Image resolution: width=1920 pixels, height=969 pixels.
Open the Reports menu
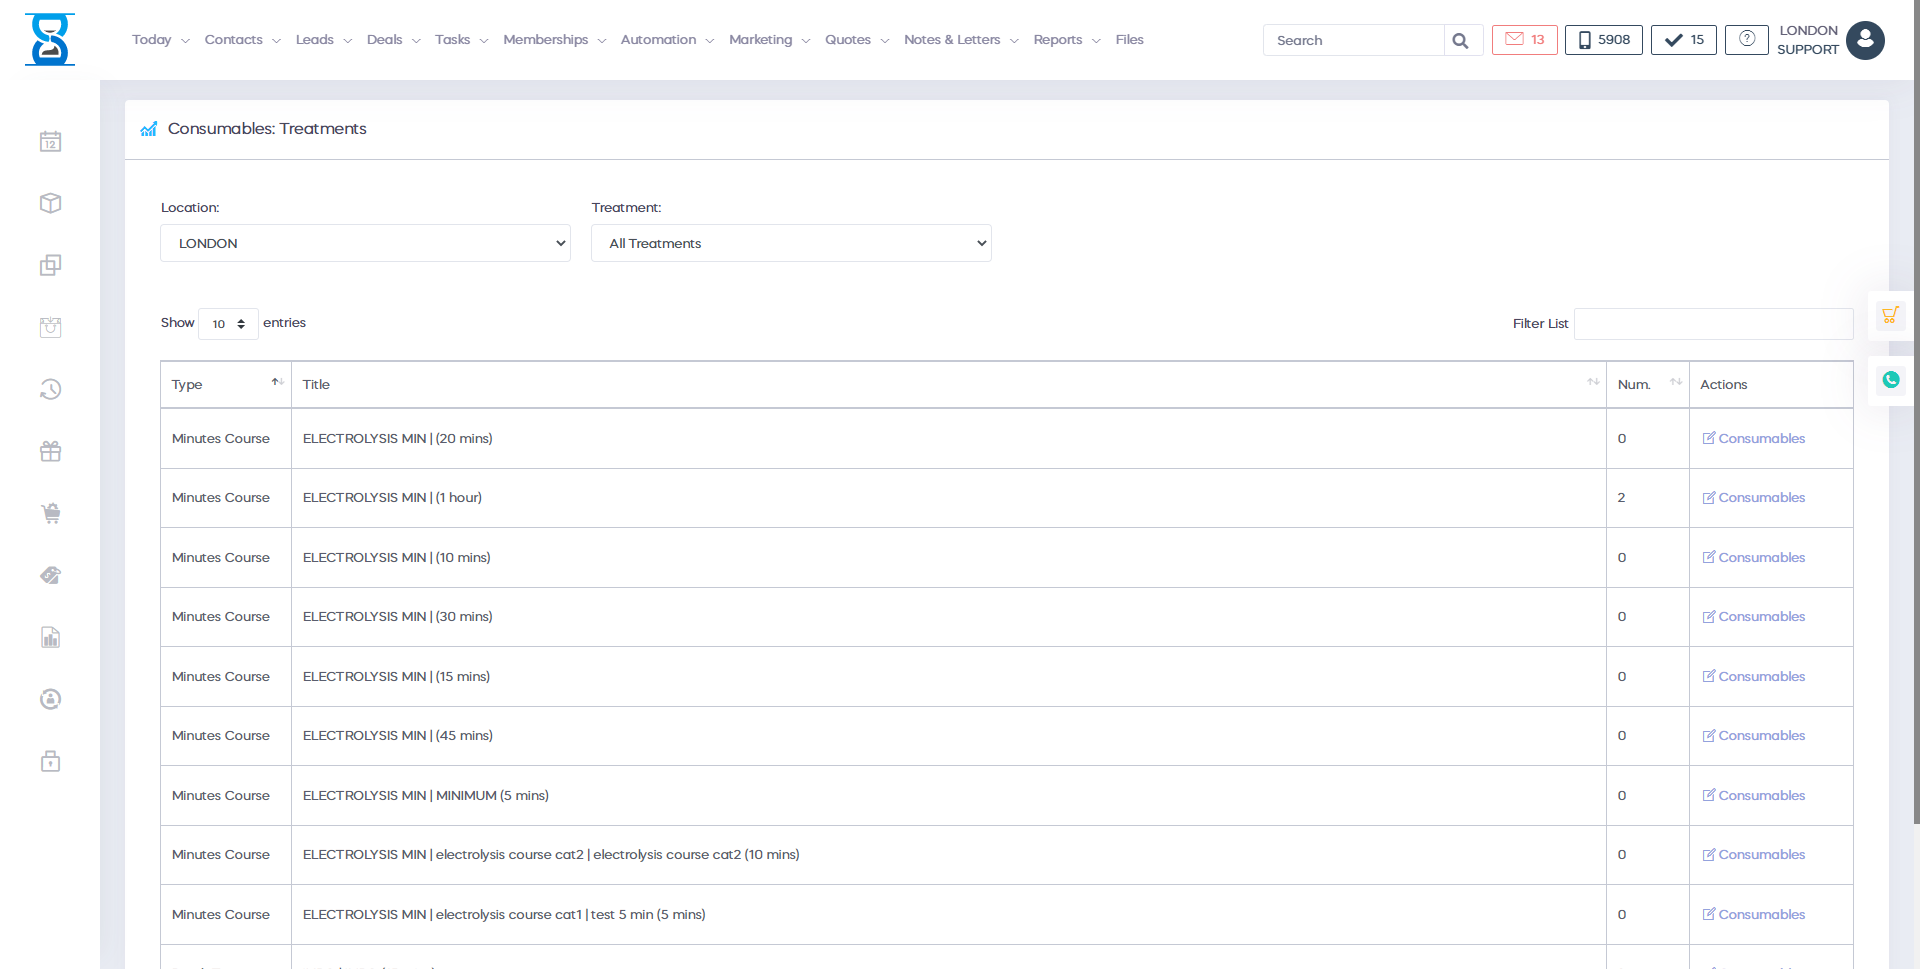pyautogui.click(x=1066, y=40)
